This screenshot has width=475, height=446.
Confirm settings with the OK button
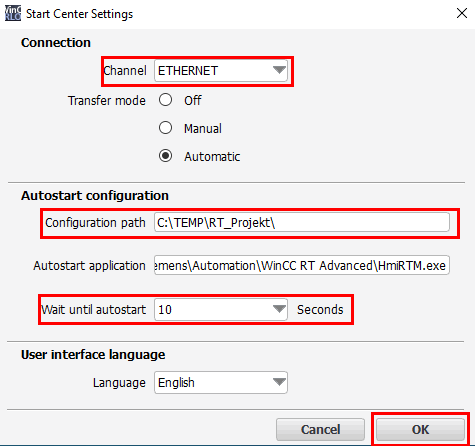click(420, 429)
